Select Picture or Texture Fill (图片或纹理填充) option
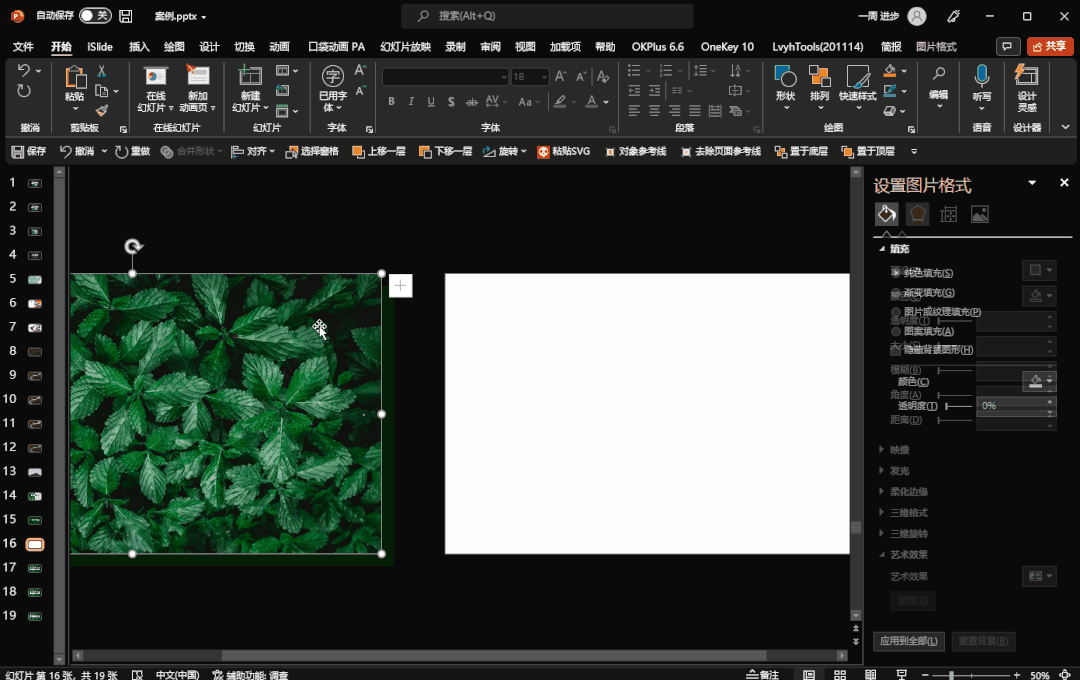Screen dimensions: 1080x680 (x=896, y=312)
